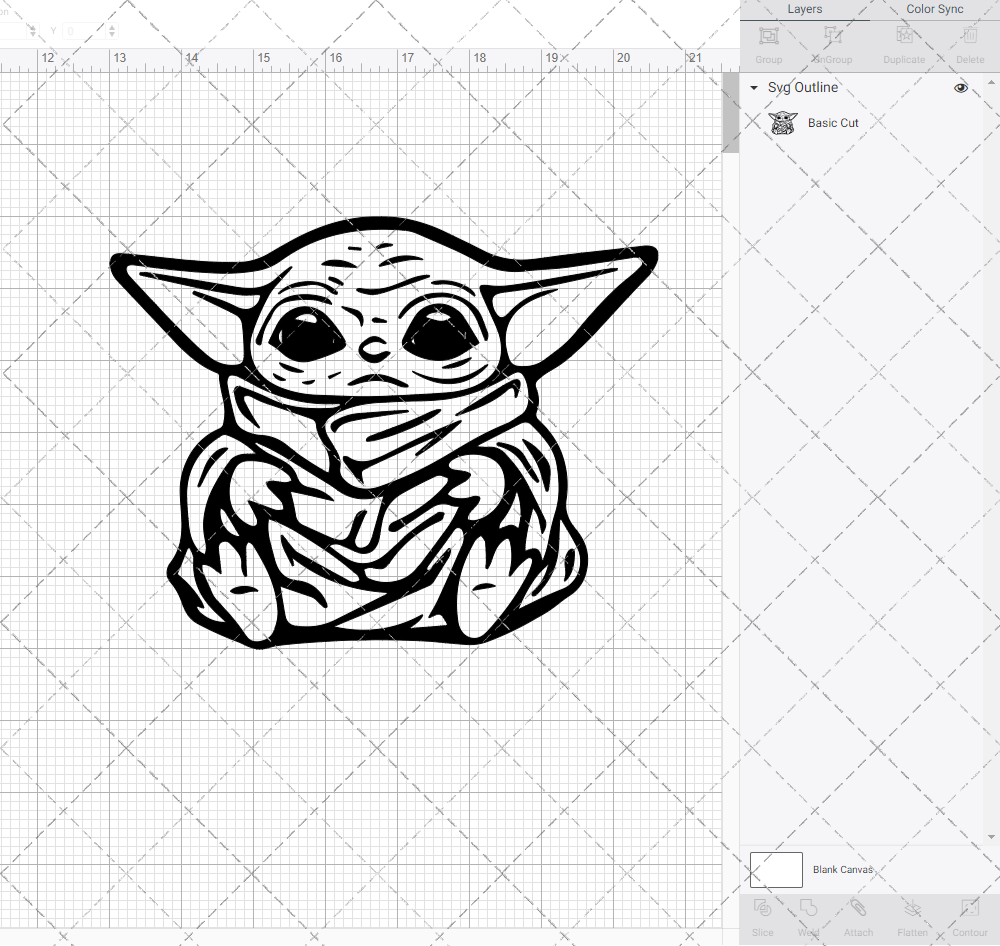Click the Layers panel scroll down arrow
This screenshot has width=1000, height=946.
(x=991, y=837)
